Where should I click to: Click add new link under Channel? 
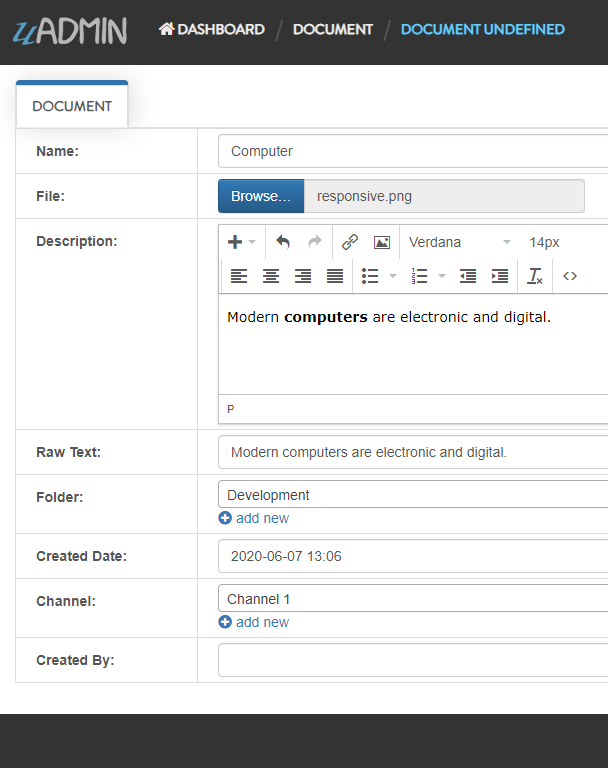(x=262, y=622)
